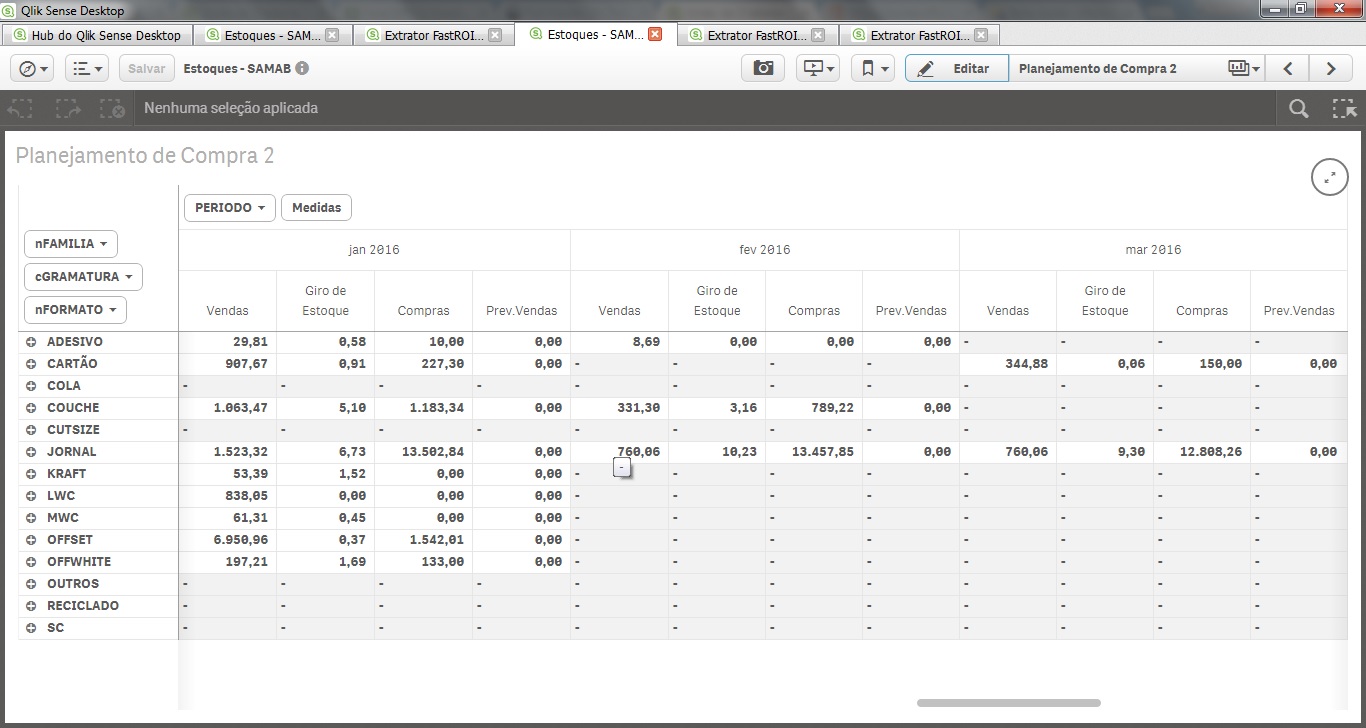The height and width of the screenshot is (728, 1366).
Task: Click the Editar button
Action: (x=957, y=68)
